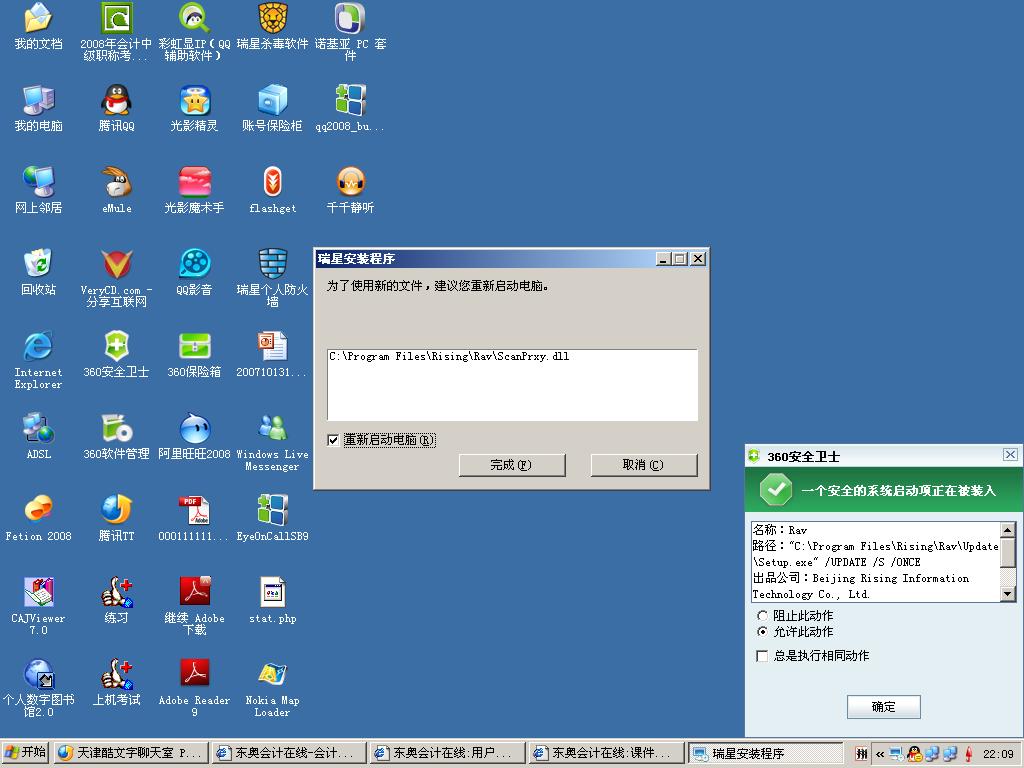Confirm with the 确定 button in 360安全卫士
The width and height of the screenshot is (1024, 768).
[884, 707]
